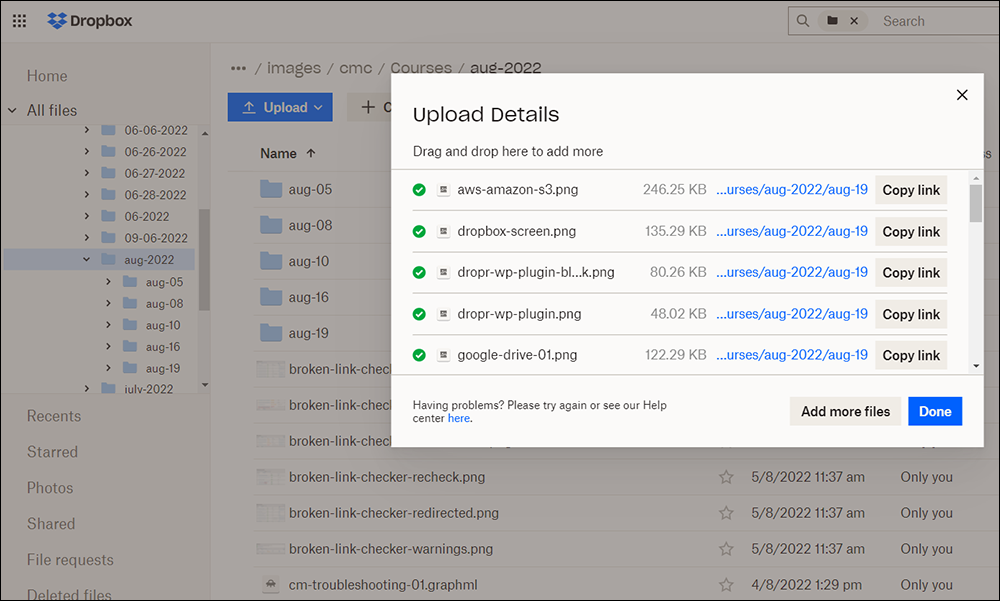Copy link for google-drive-01.png

coord(911,355)
